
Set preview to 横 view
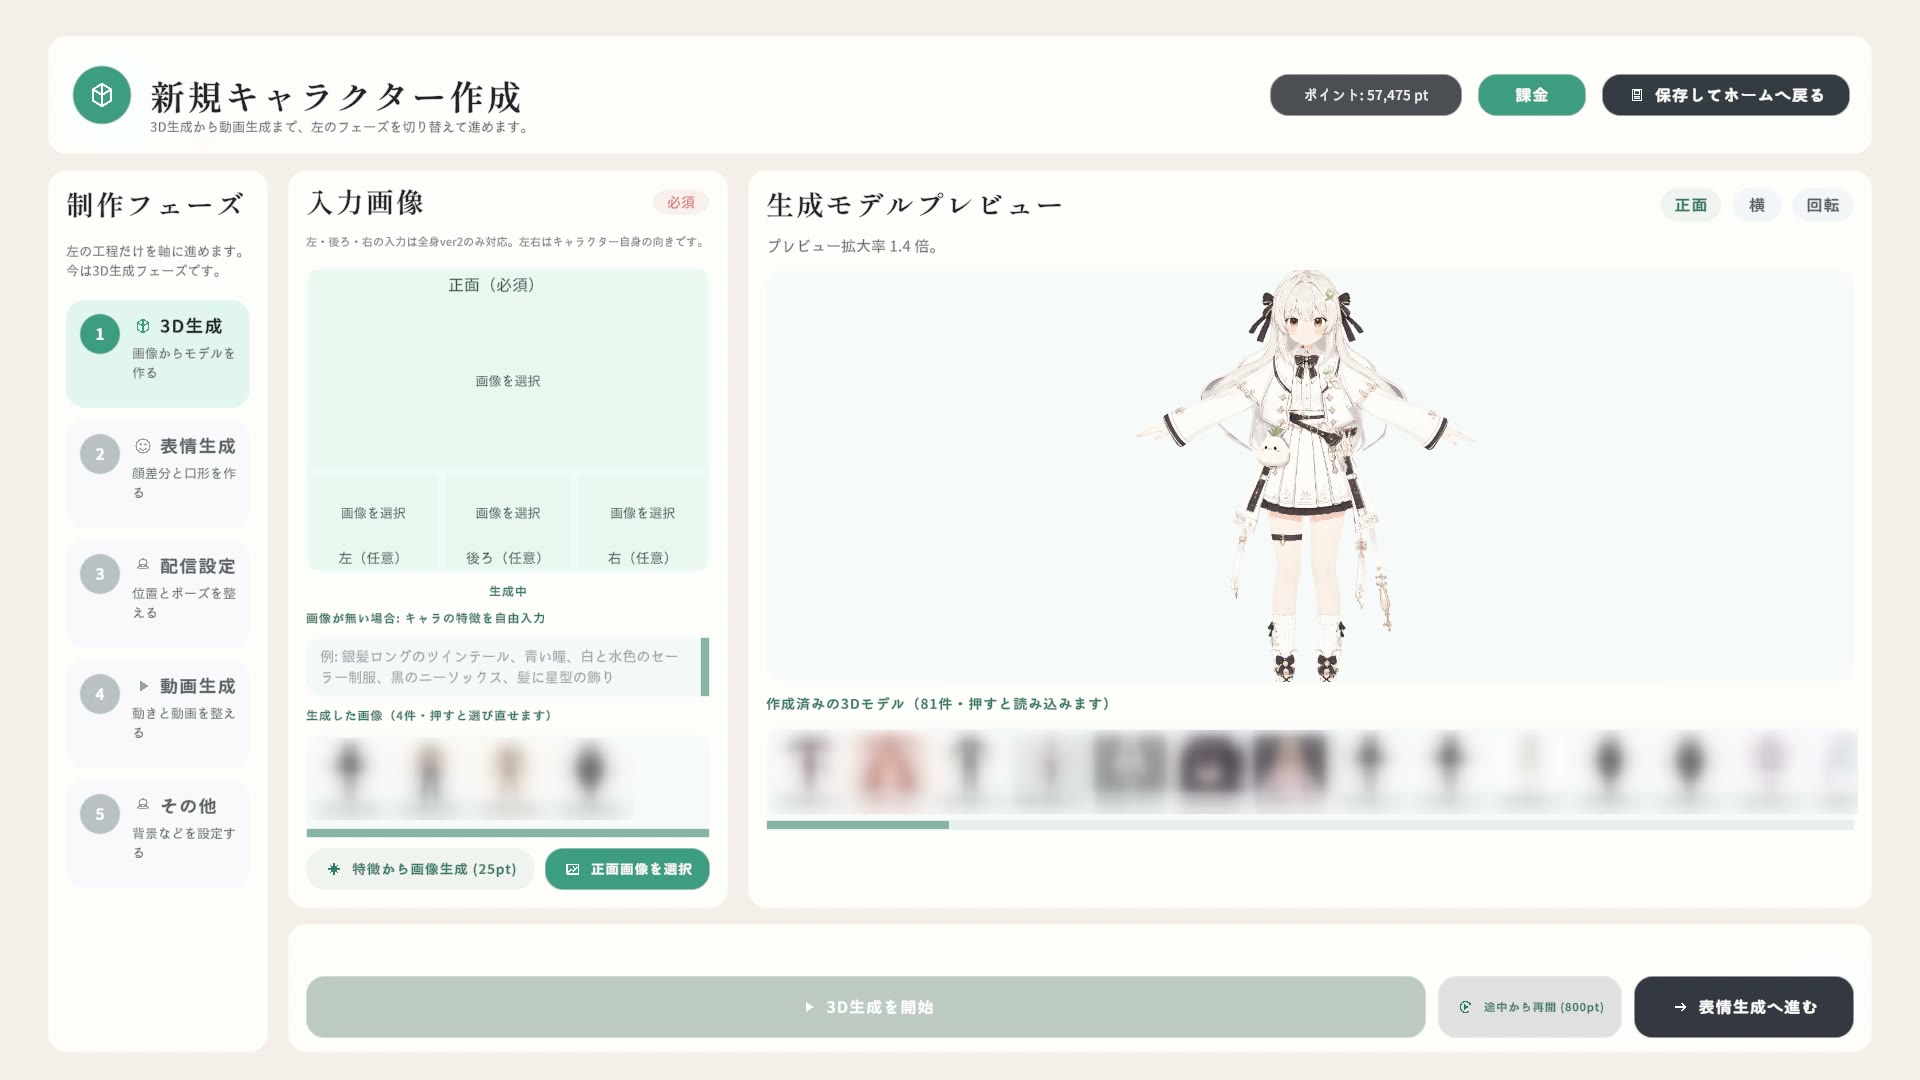point(1757,205)
